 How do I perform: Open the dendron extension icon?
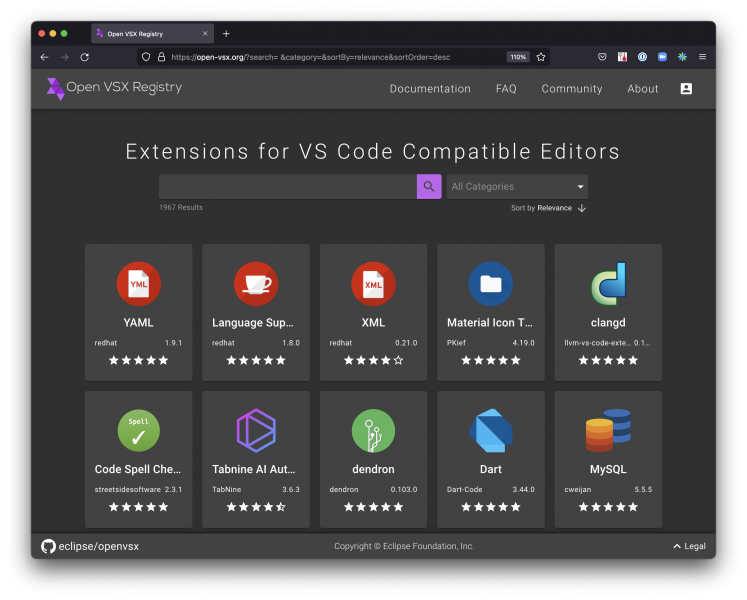pos(373,430)
